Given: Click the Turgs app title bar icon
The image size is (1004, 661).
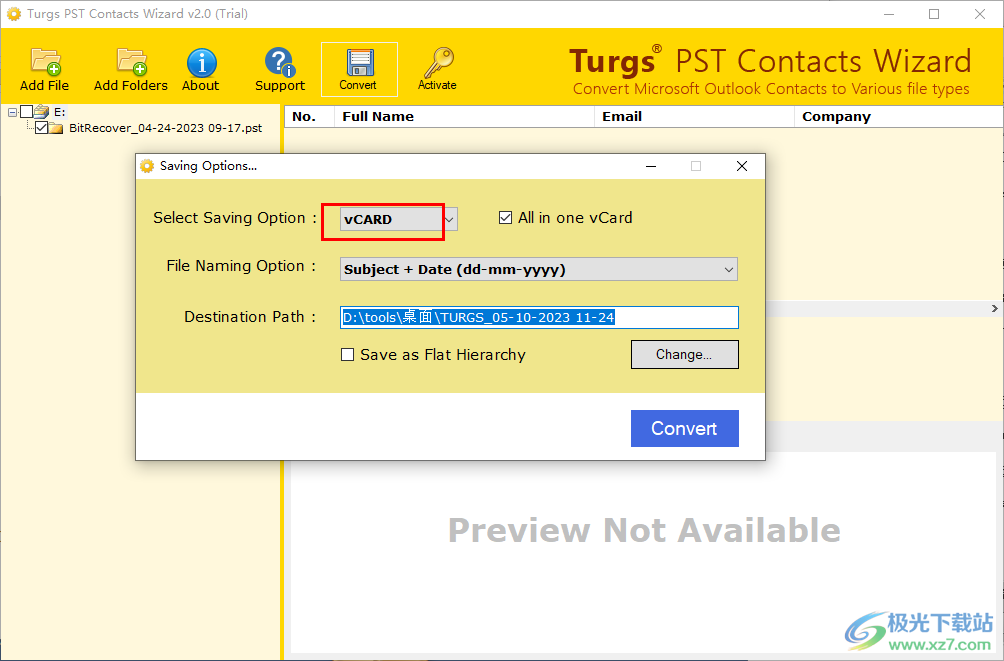Looking at the screenshot, I should coord(13,13).
